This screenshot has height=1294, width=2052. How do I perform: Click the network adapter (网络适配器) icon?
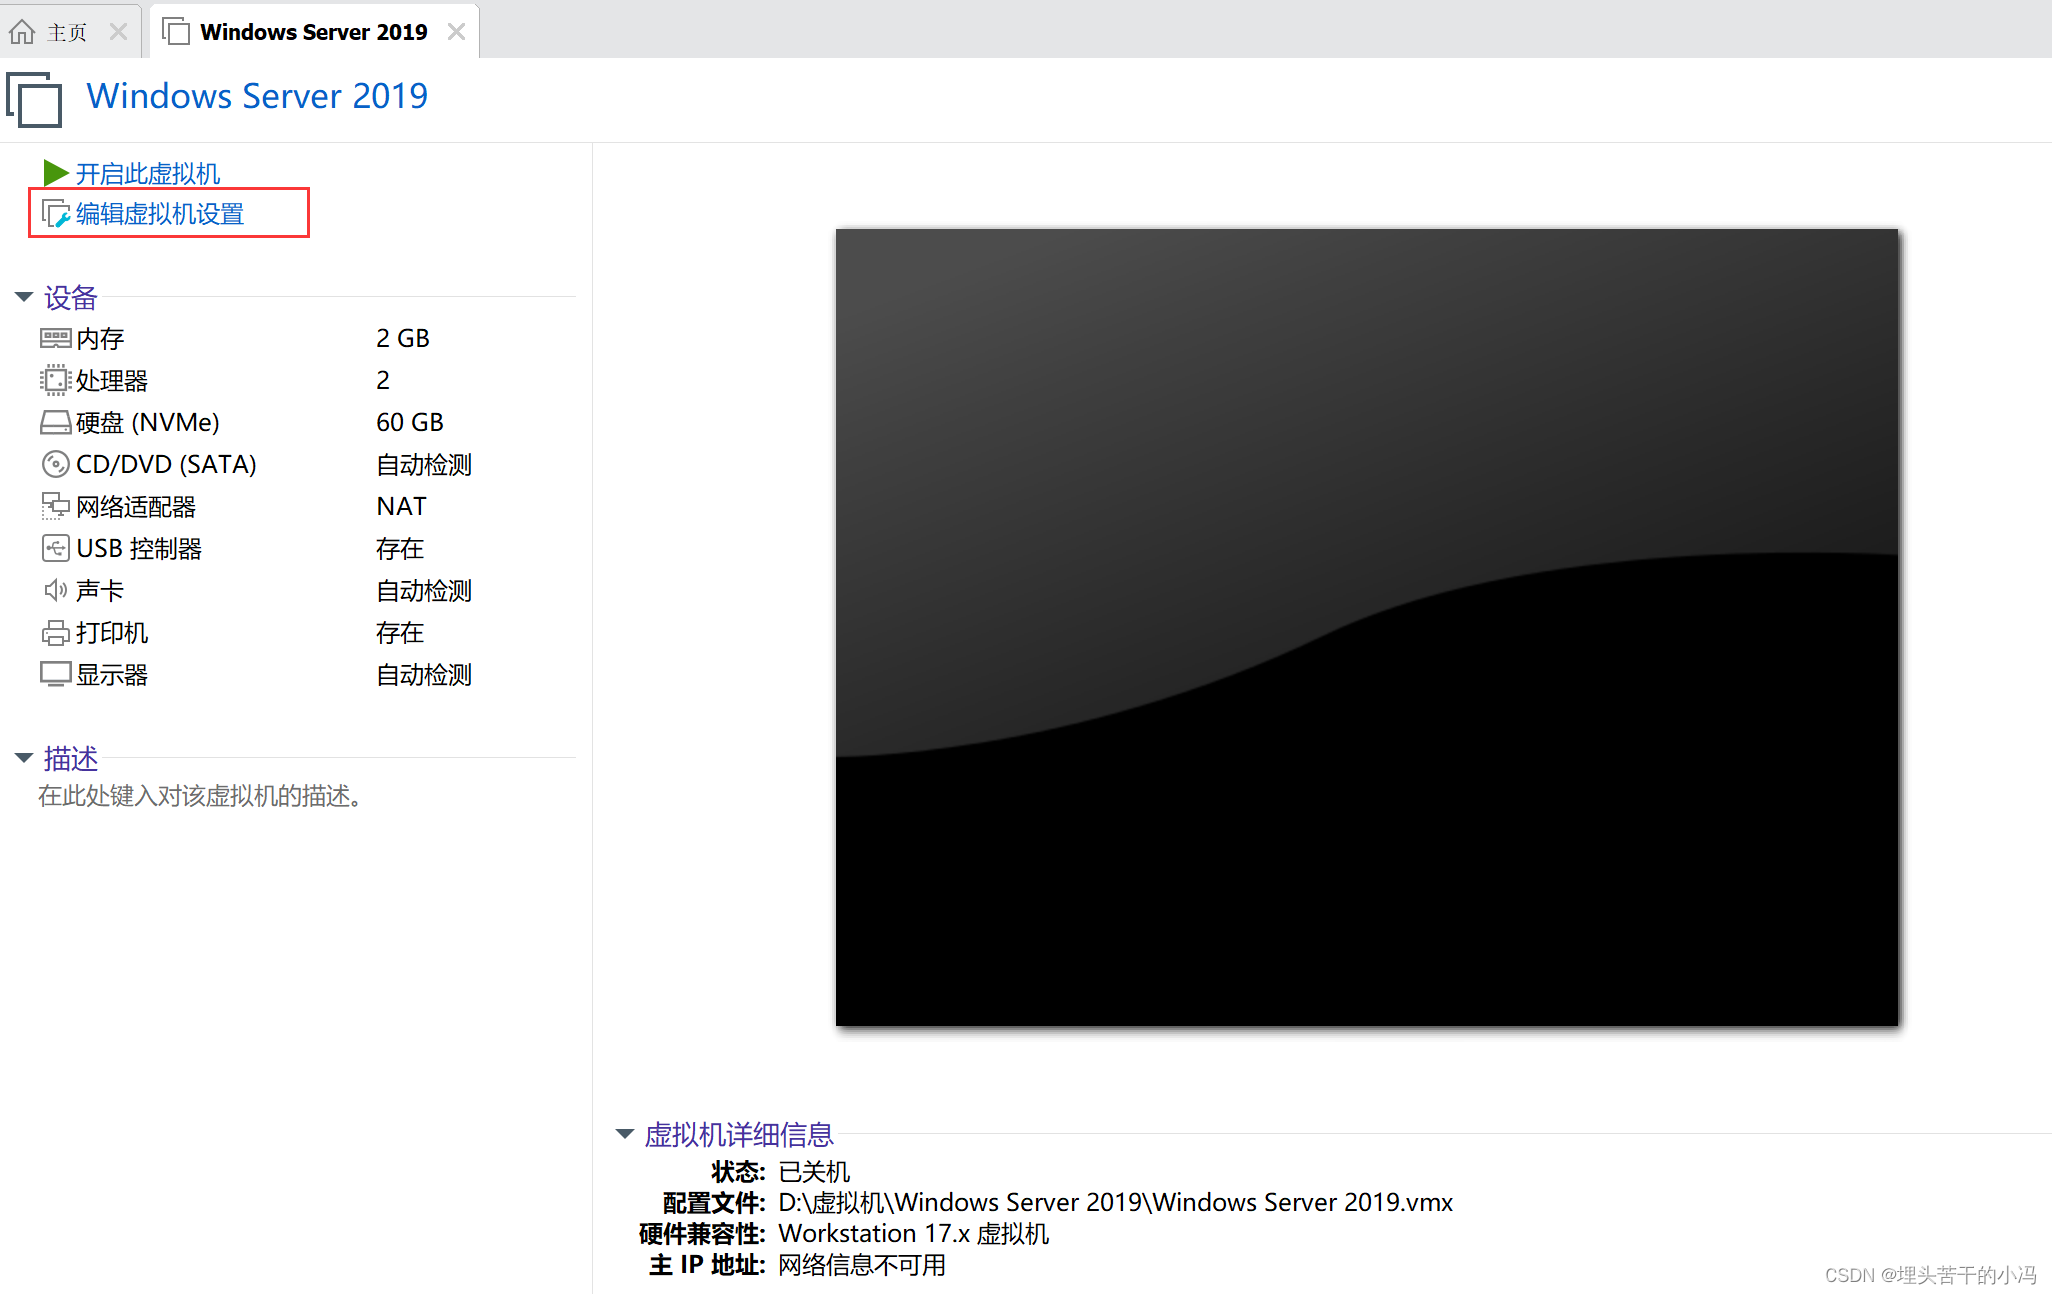[x=55, y=507]
